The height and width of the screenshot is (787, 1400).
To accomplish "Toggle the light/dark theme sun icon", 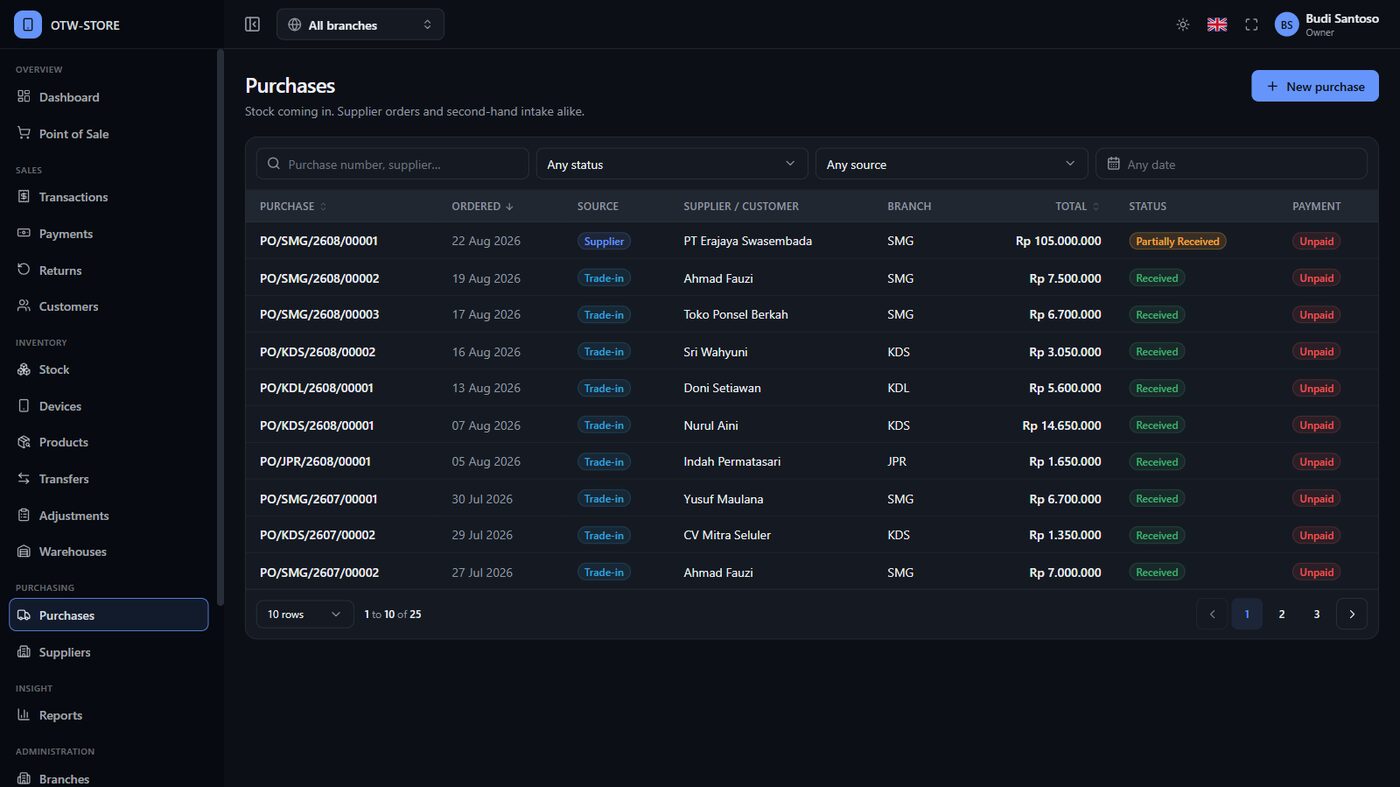I will click(x=1183, y=24).
